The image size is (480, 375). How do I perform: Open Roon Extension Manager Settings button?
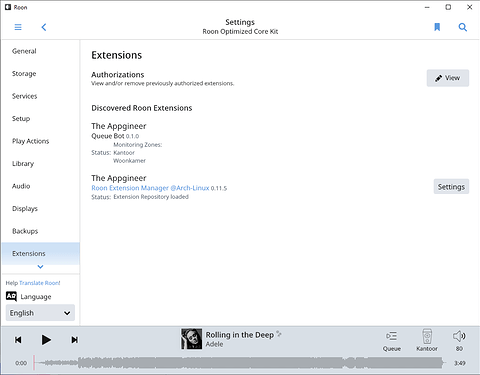[451, 187]
